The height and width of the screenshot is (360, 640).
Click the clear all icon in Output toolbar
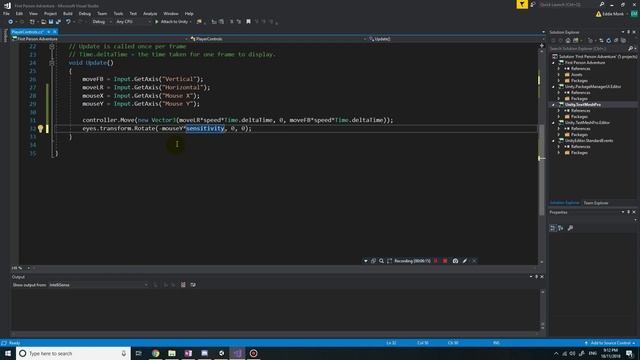[x=183, y=285]
